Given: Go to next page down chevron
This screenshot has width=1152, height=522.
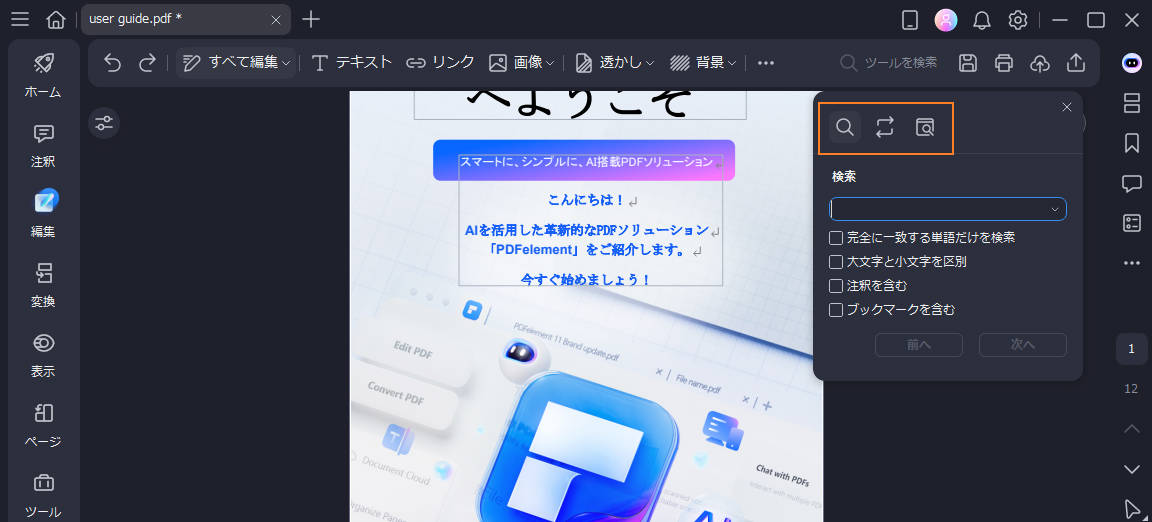Looking at the screenshot, I should click(x=1131, y=468).
